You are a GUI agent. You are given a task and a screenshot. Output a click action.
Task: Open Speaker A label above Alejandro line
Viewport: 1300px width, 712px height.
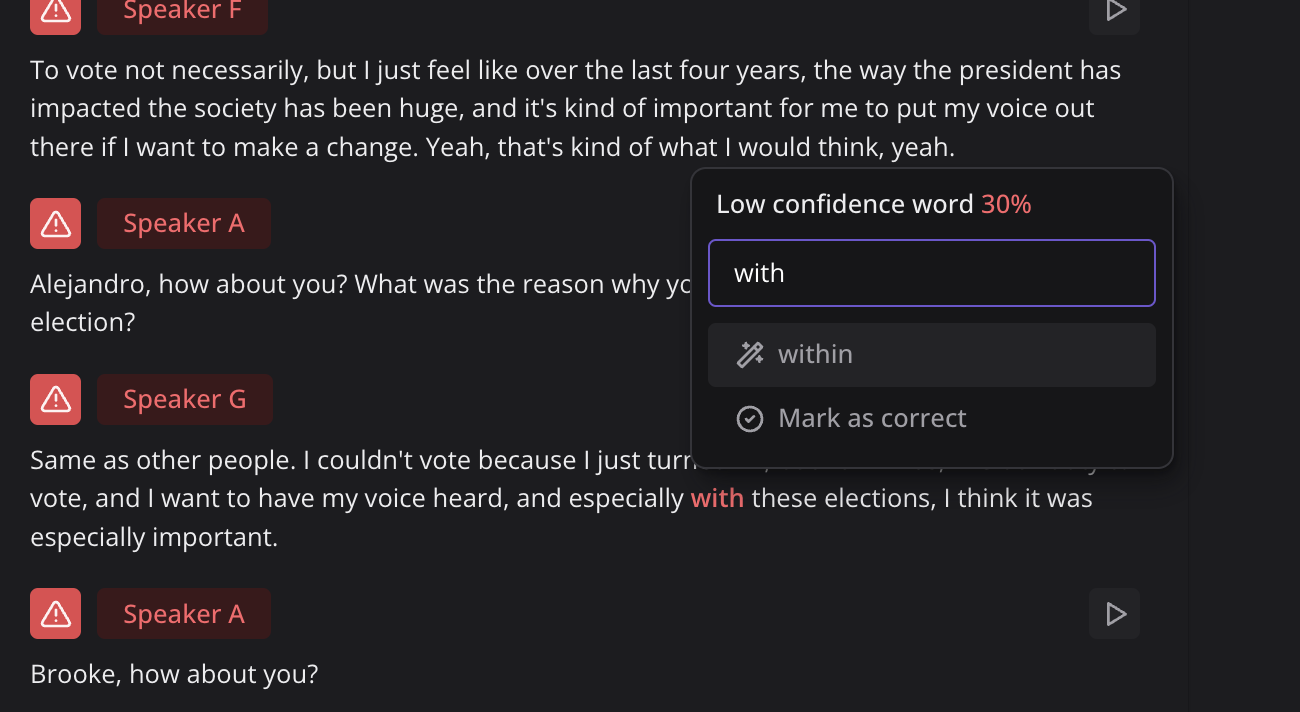pos(184,223)
